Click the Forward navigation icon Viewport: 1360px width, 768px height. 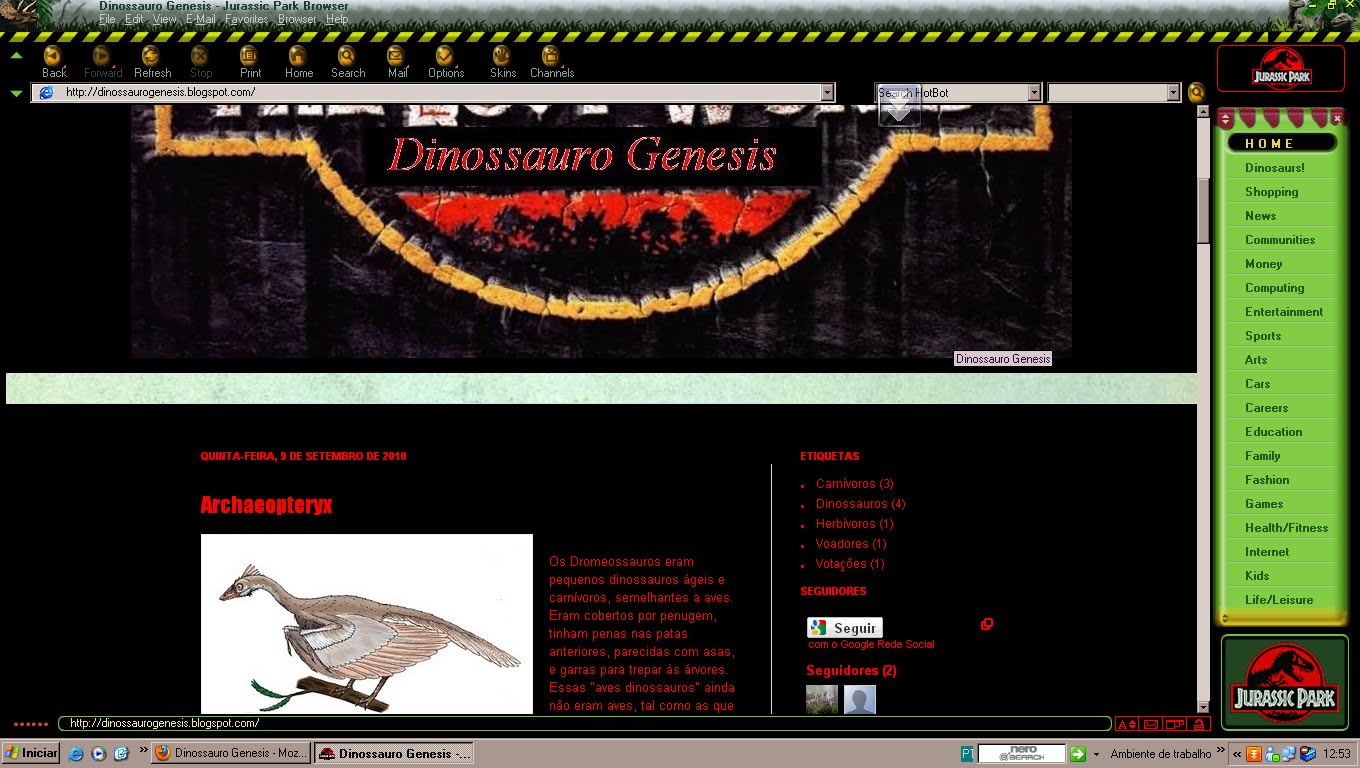click(102, 61)
